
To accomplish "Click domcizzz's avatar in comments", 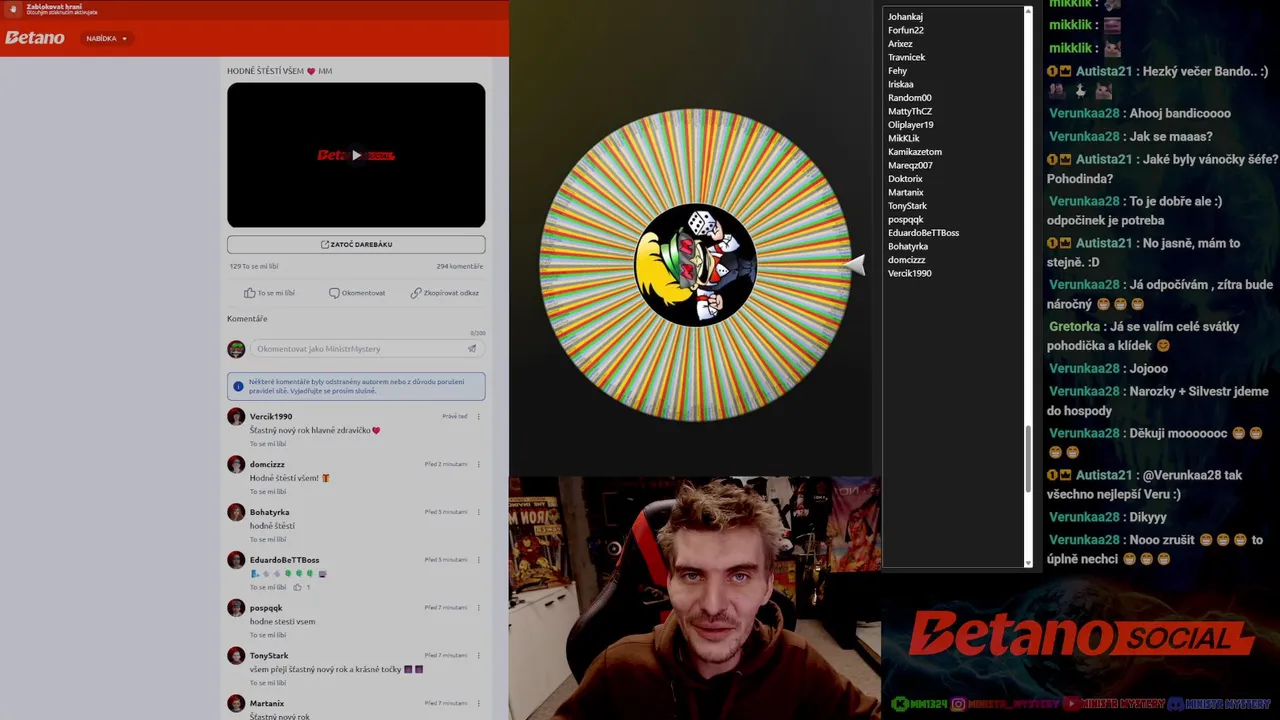I will tap(236, 464).
